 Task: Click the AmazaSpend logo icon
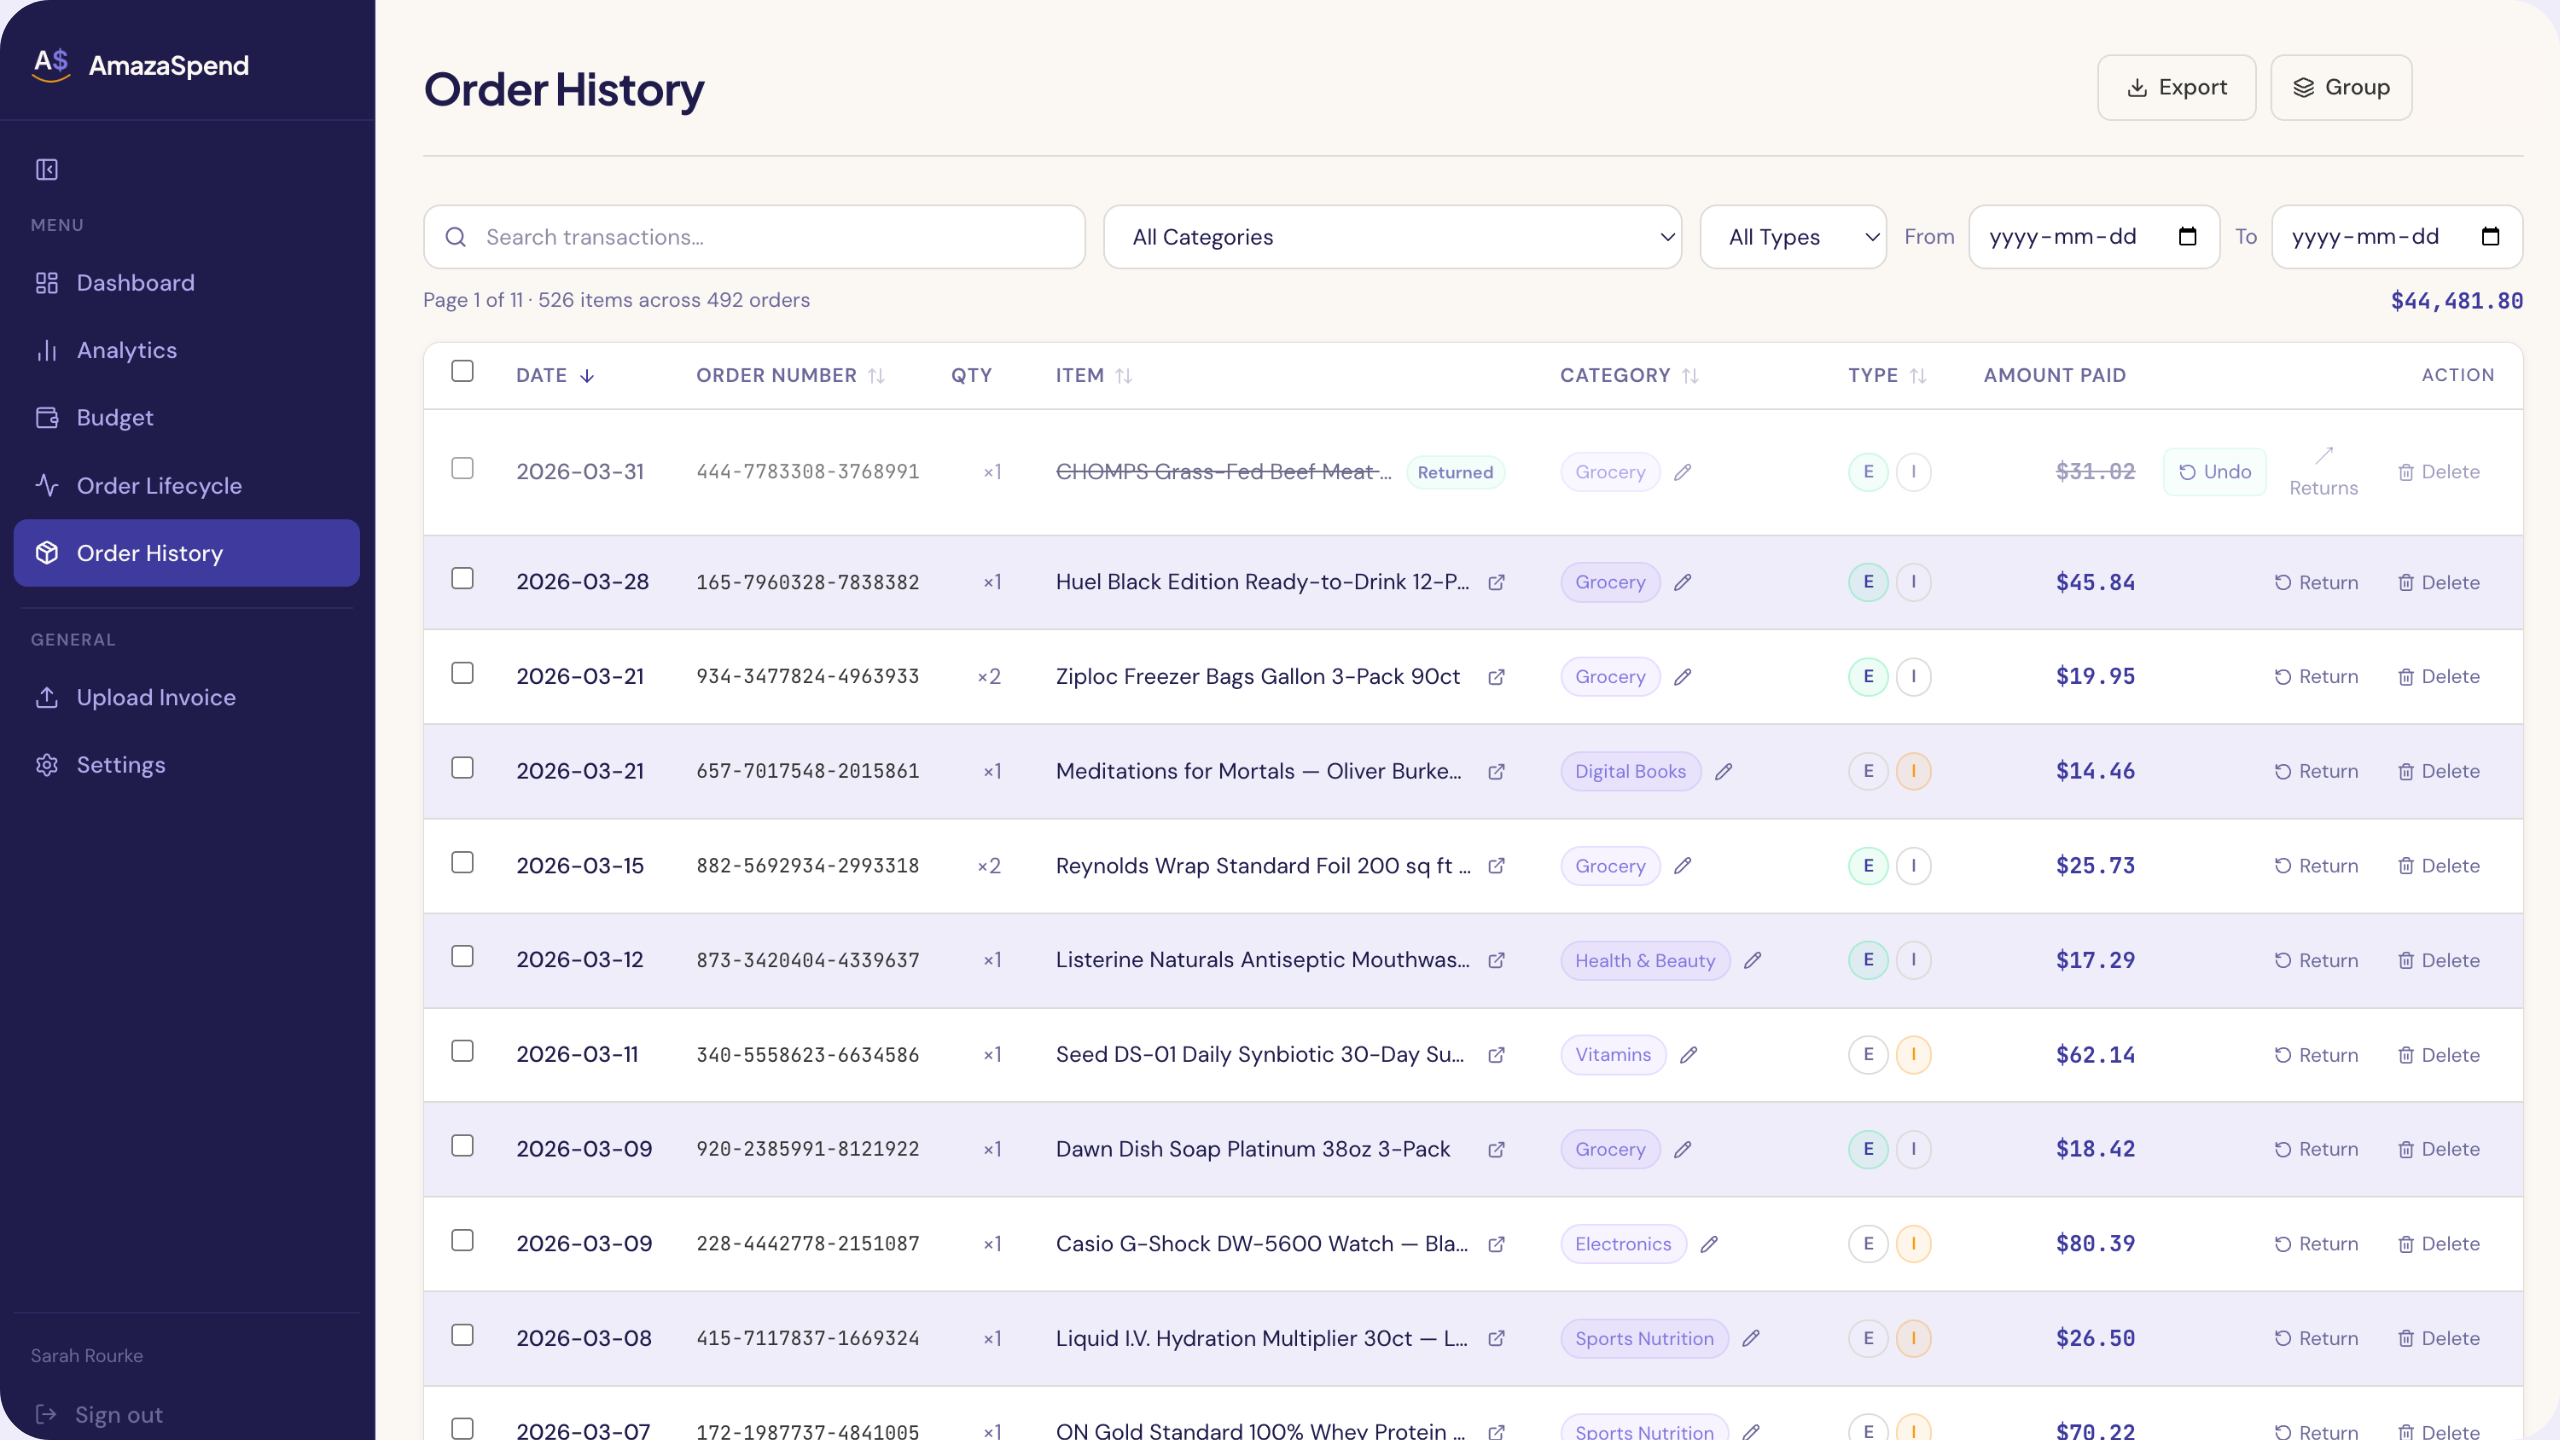point(51,65)
